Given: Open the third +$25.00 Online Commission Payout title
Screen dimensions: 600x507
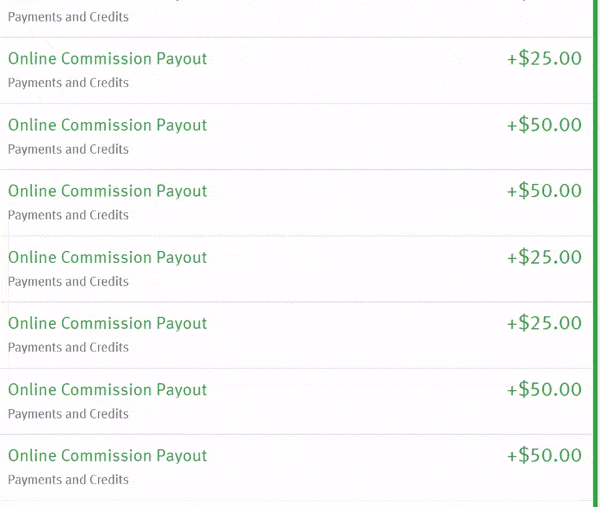Looking at the screenshot, I should click(108, 324).
